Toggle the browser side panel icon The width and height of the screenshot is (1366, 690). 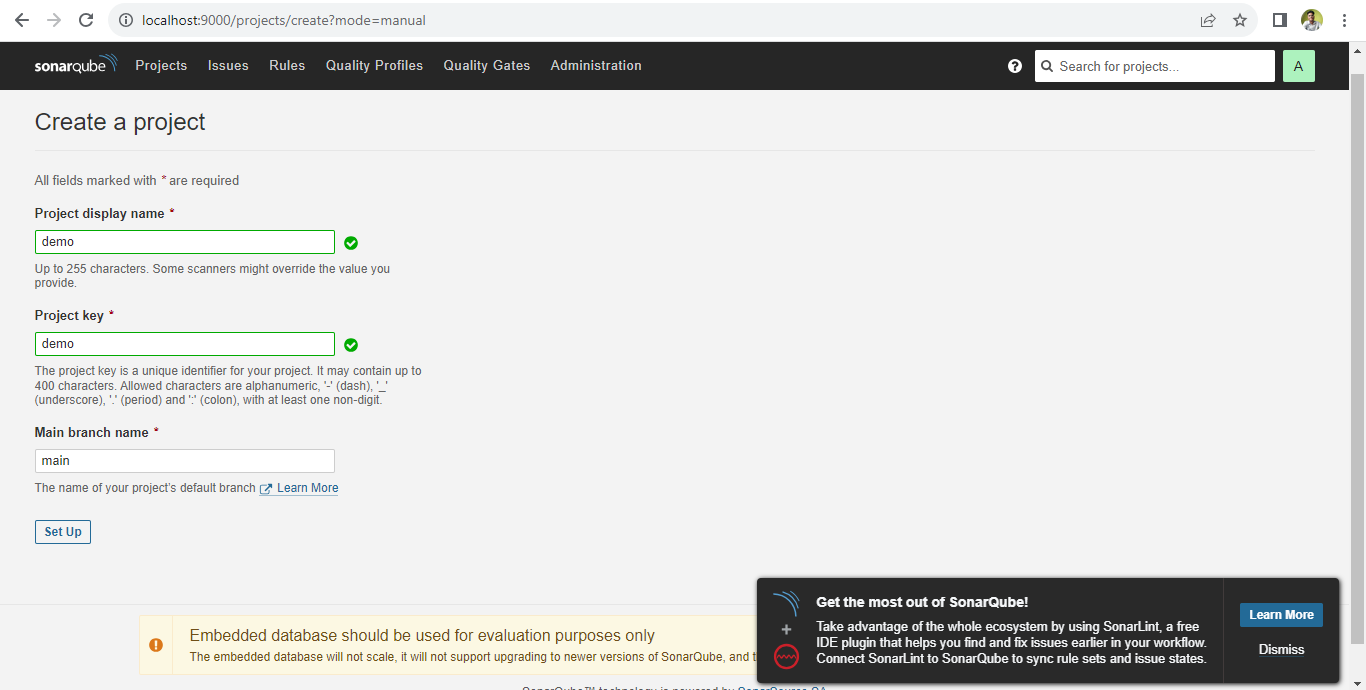pos(1279,20)
